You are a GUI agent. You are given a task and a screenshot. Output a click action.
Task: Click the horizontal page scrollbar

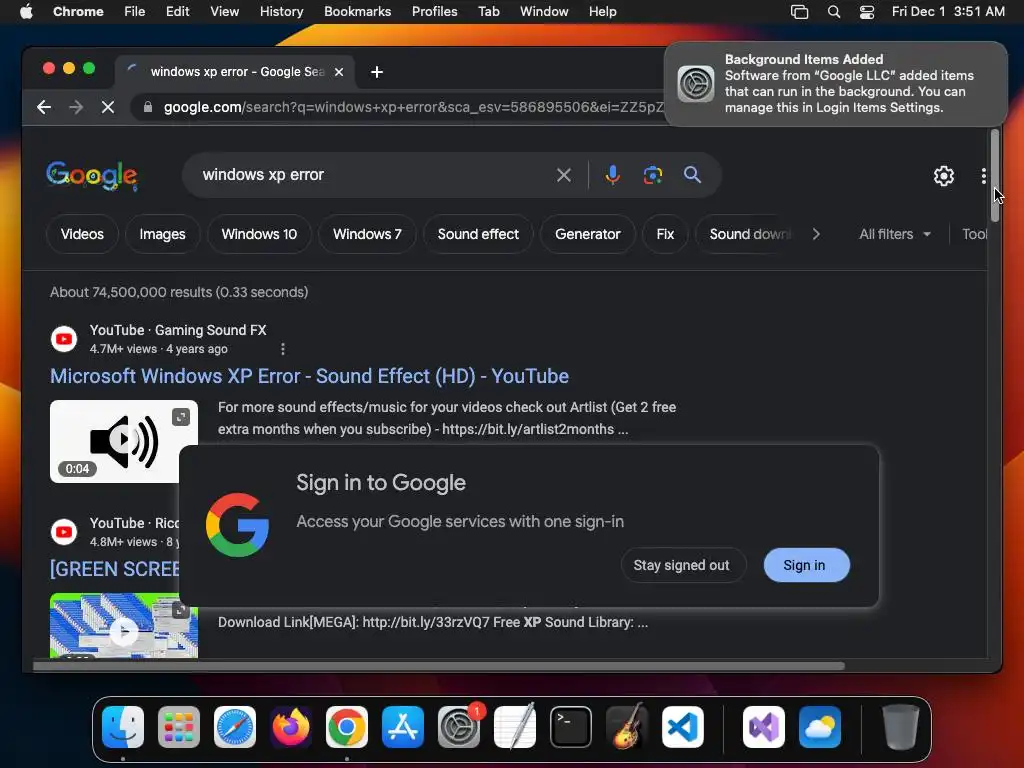coord(438,666)
